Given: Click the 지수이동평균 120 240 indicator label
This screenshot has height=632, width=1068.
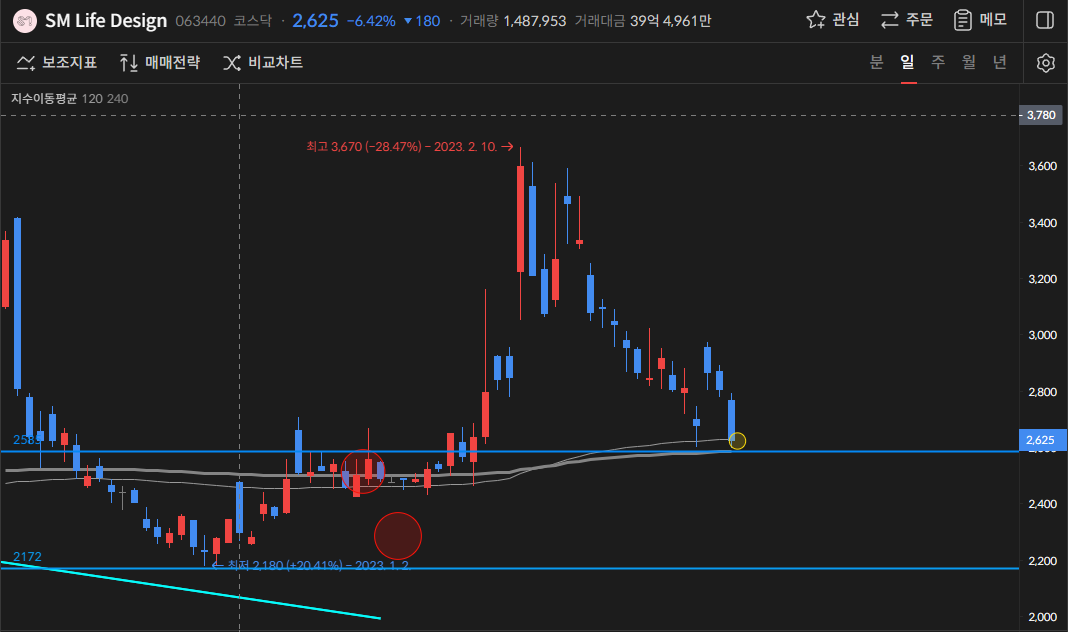Looking at the screenshot, I should (x=69, y=99).
